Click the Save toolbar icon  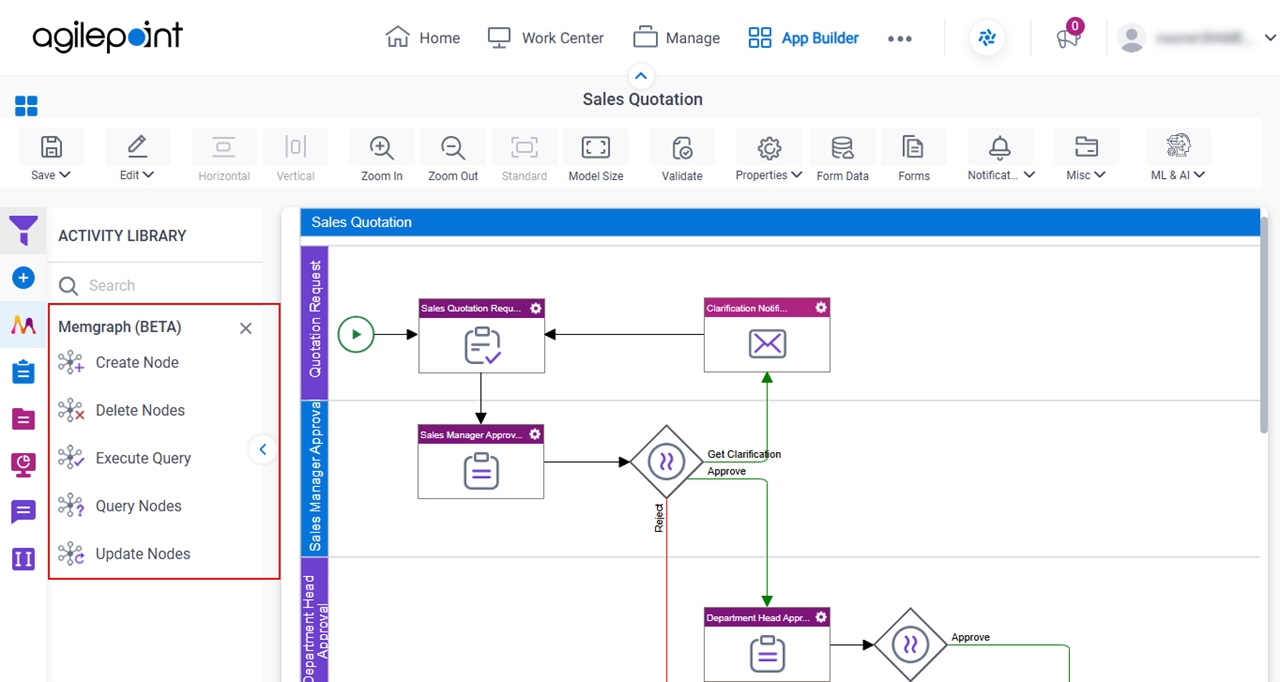tap(51, 147)
